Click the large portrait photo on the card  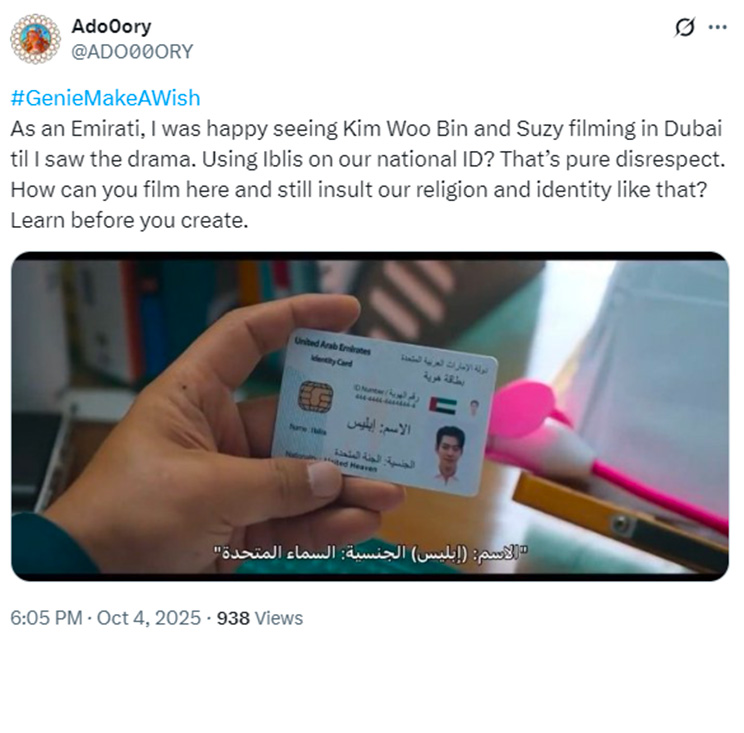click(x=449, y=453)
